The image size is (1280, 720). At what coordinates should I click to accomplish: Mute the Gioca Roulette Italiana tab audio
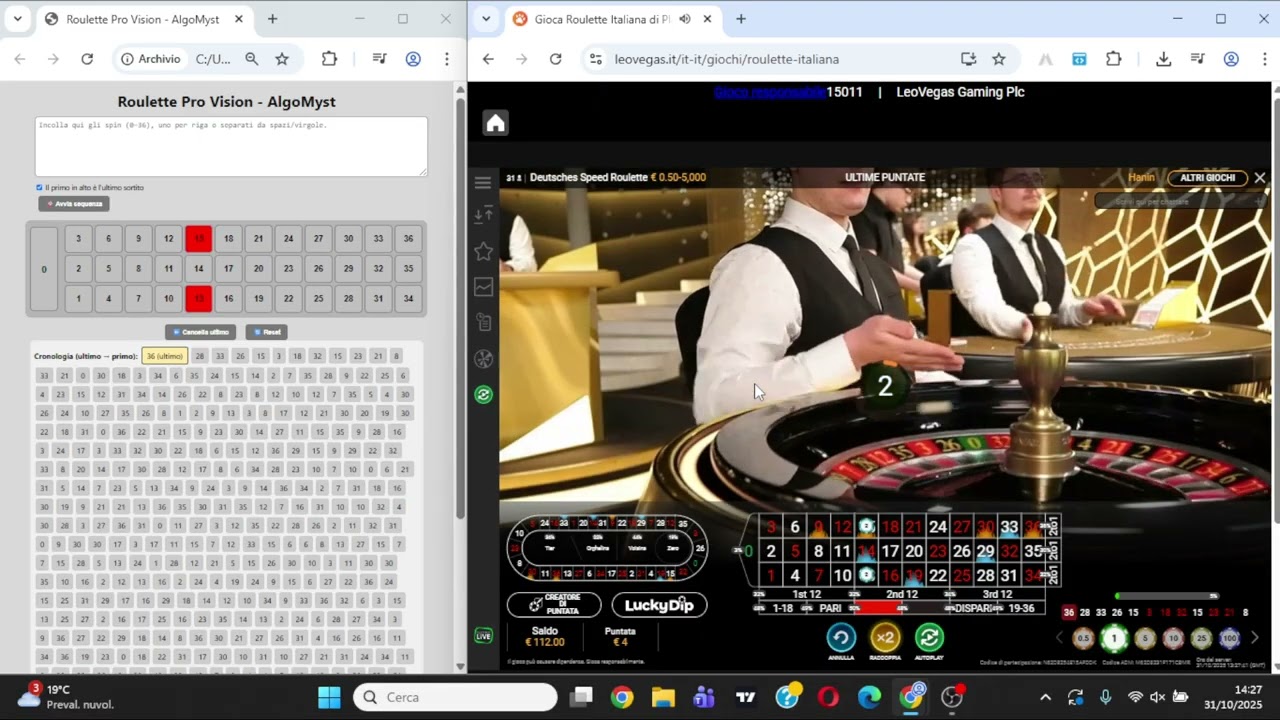[x=685, y=19]
